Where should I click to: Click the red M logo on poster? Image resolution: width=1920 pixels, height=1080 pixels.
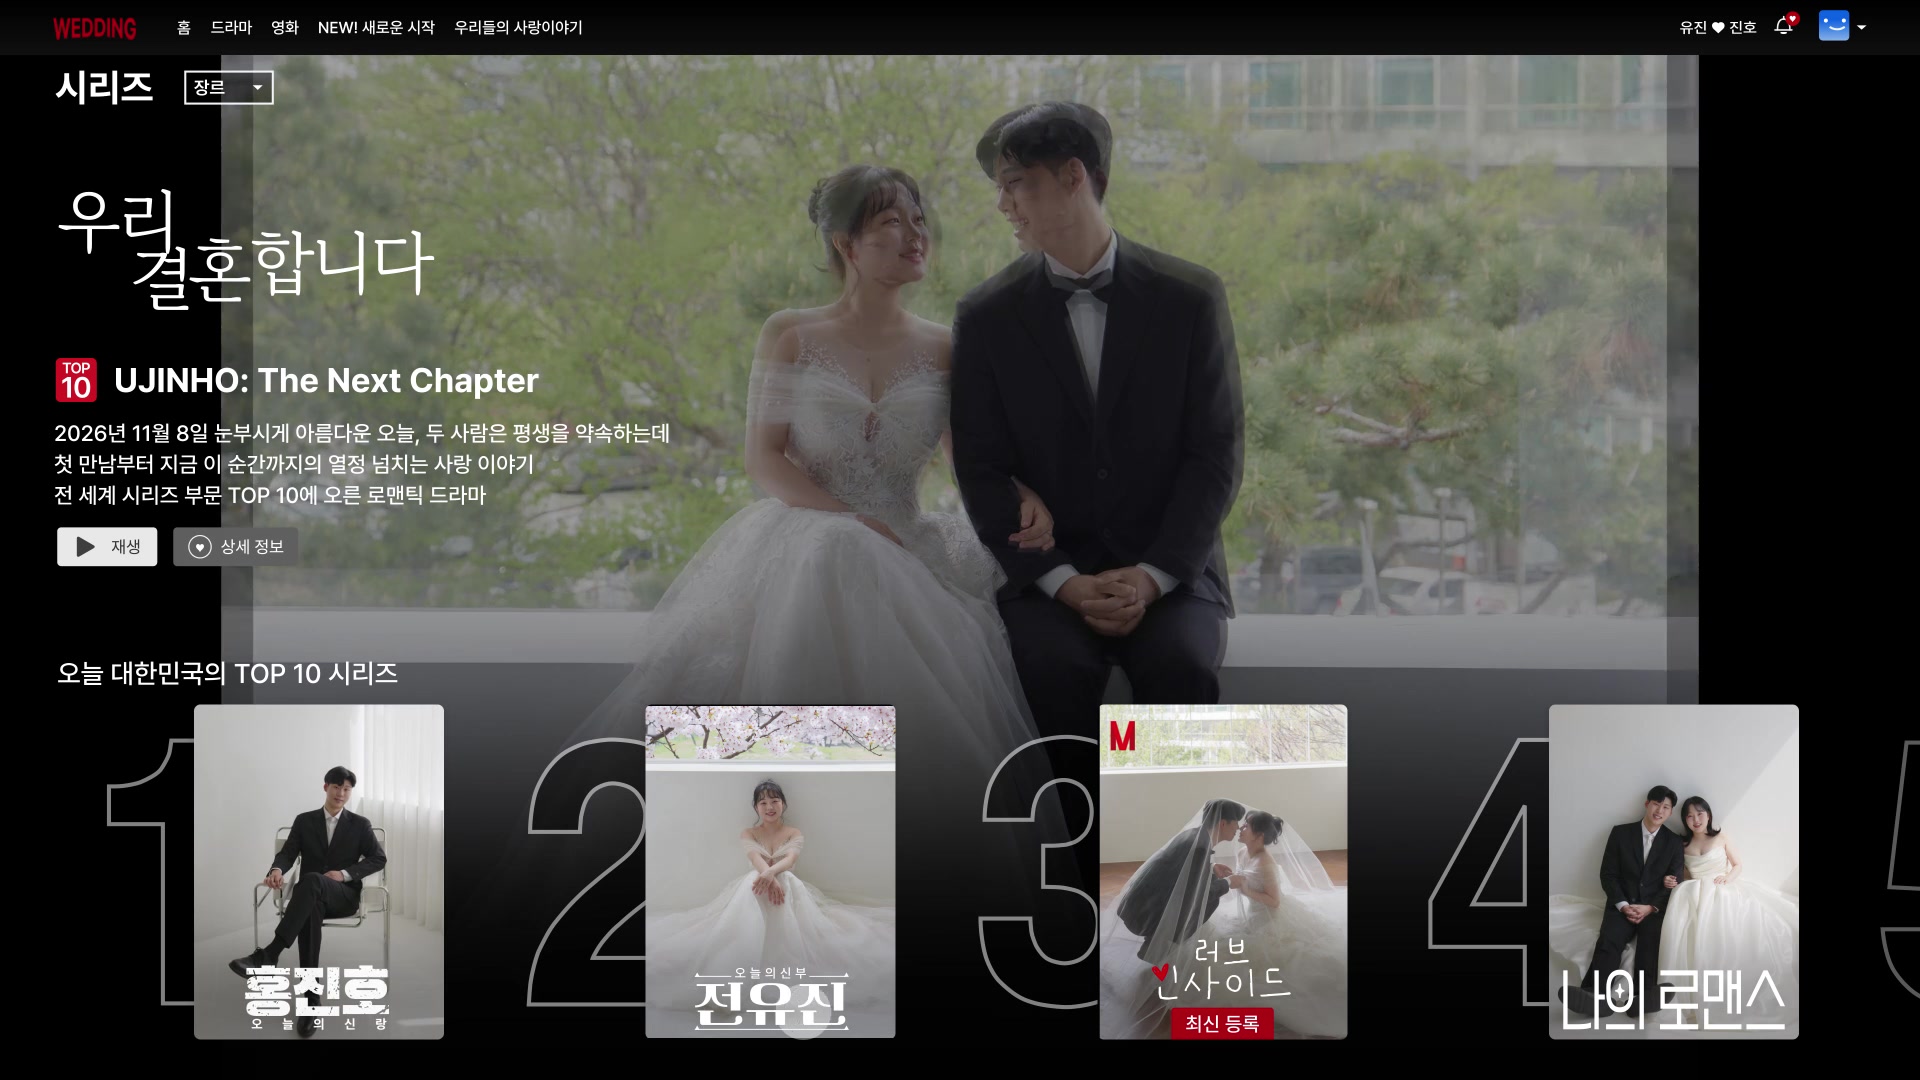tap(1122, 737)
